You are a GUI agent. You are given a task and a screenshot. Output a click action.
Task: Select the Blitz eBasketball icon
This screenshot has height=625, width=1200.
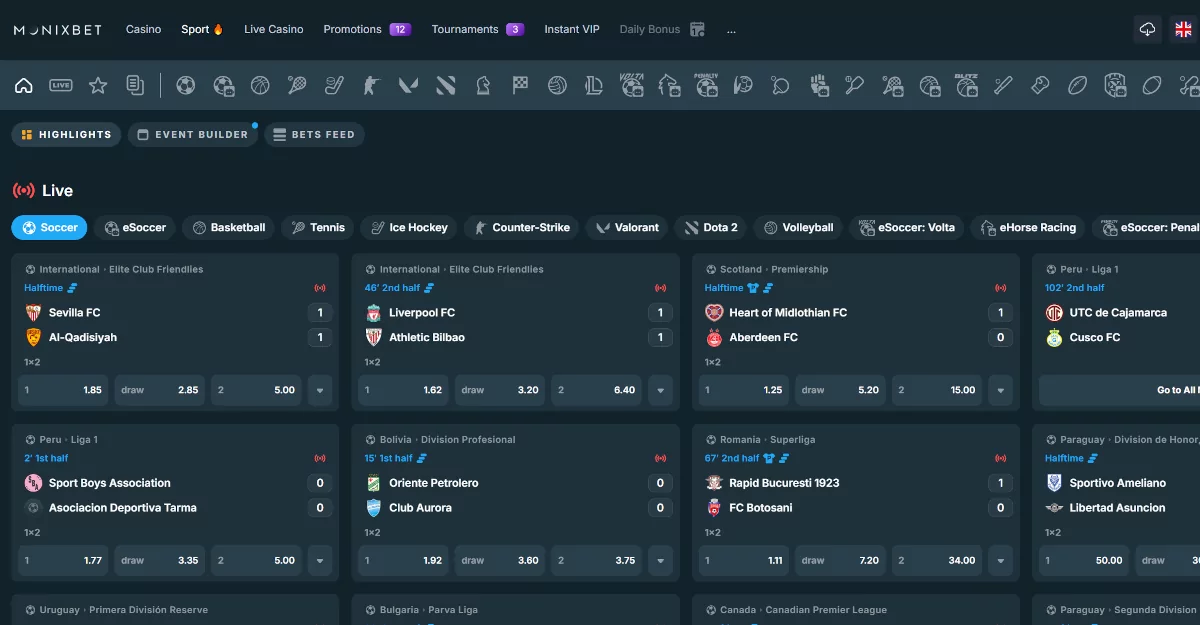966,85
